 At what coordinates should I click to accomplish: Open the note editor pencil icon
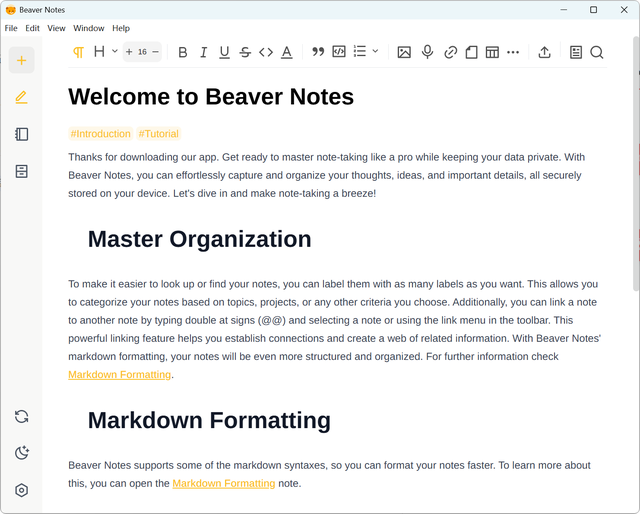coord(21,97)
